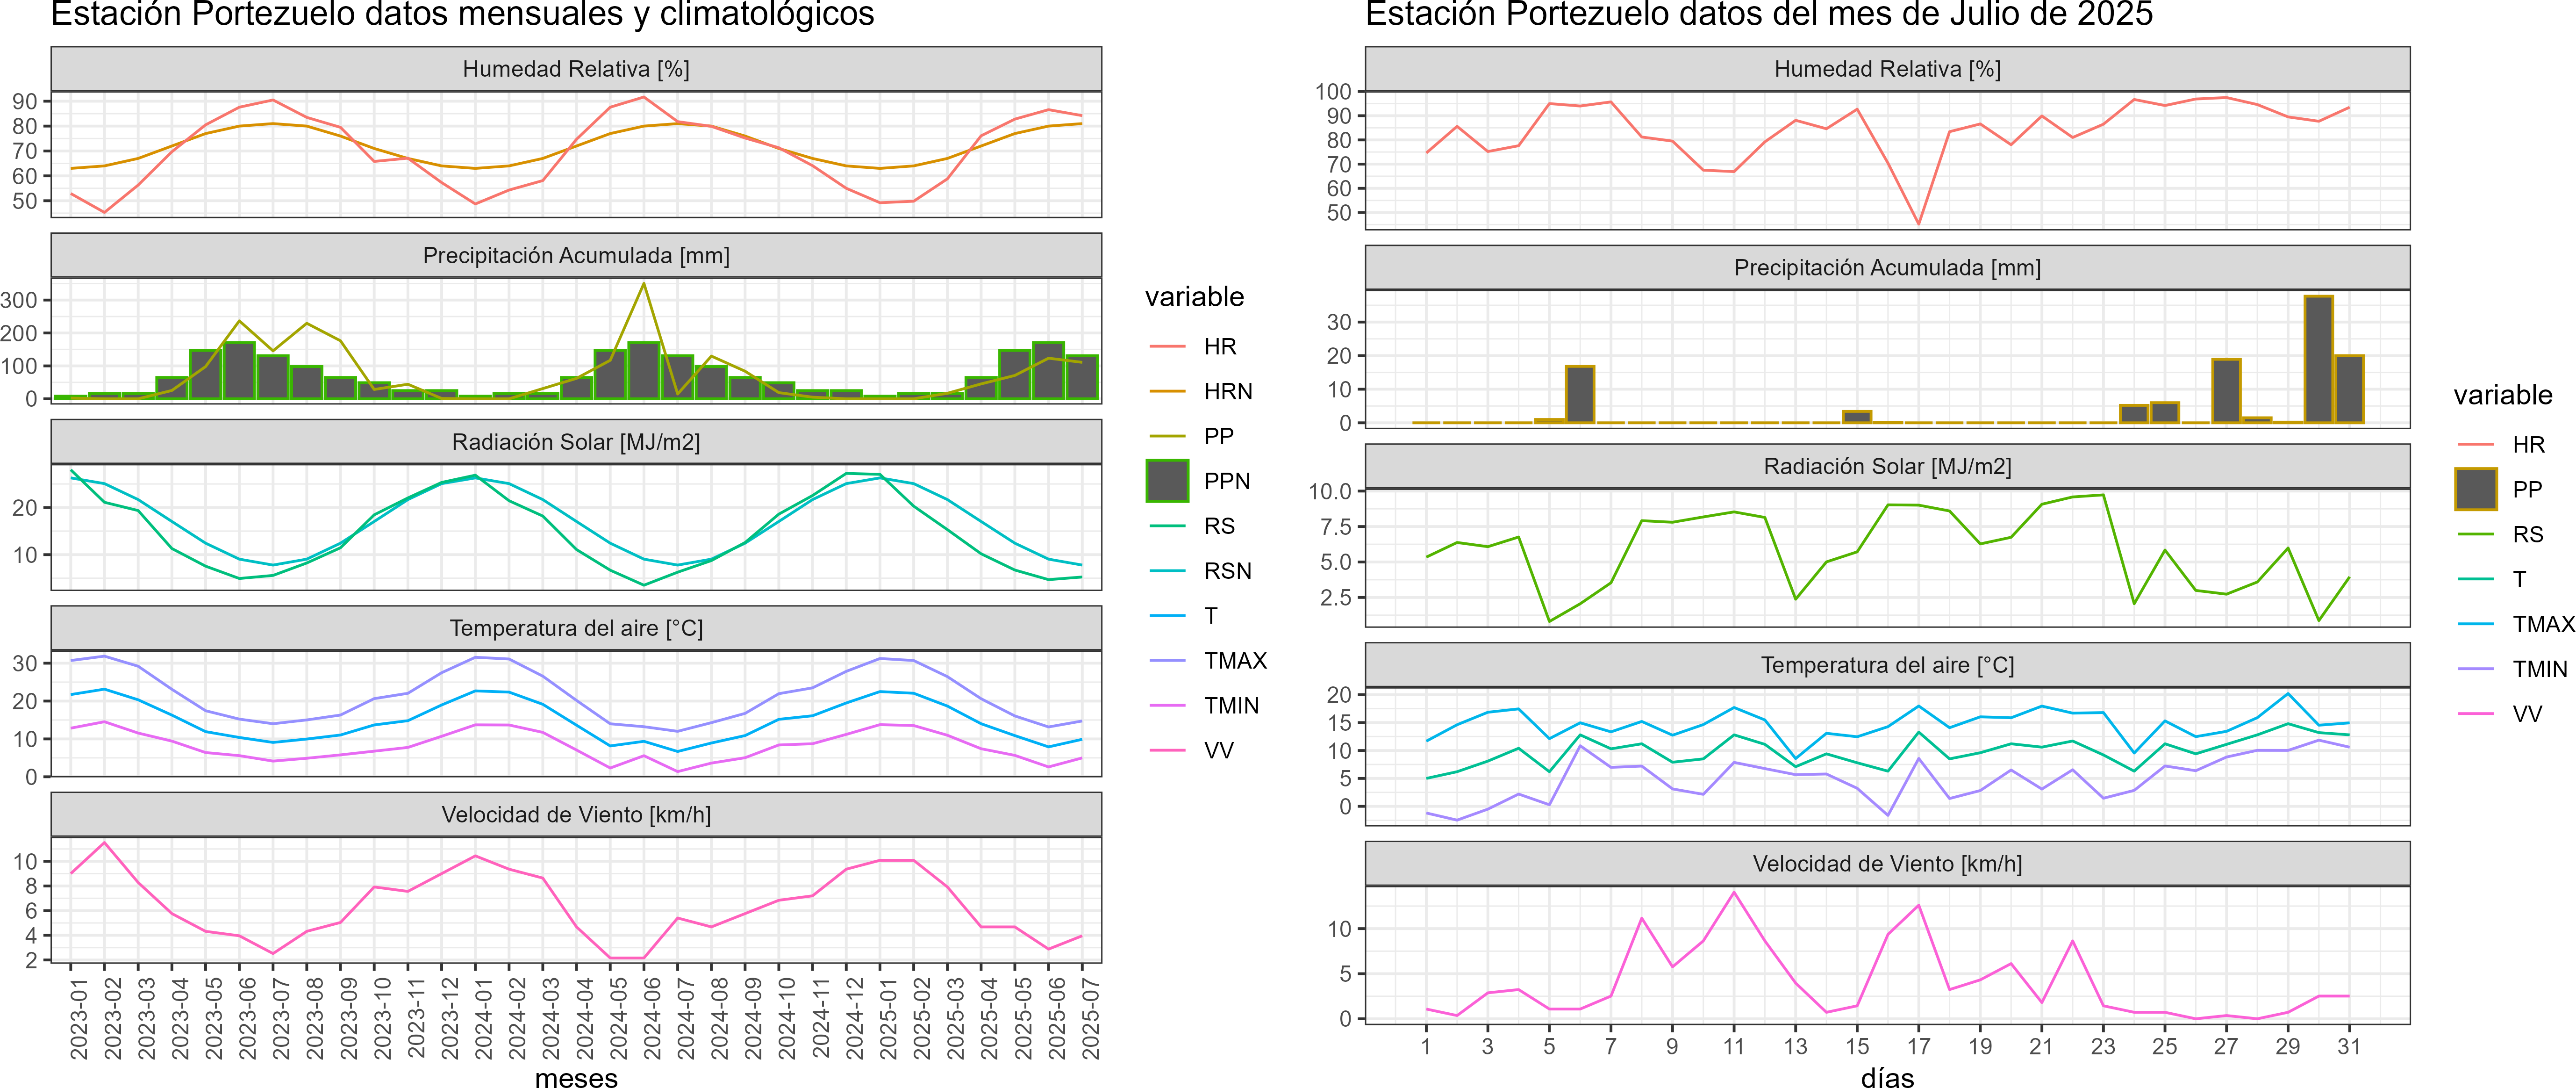The height and width of the screenshot is (1088, 2576).
Task: Click the '2024-06' month tick label
Action: tap(651, 1019)
